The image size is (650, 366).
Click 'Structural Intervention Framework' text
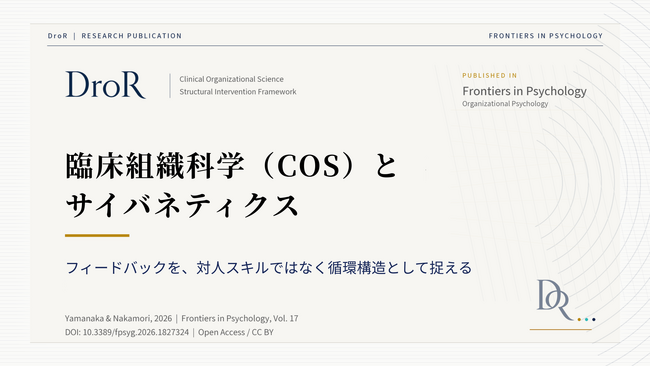238,92
